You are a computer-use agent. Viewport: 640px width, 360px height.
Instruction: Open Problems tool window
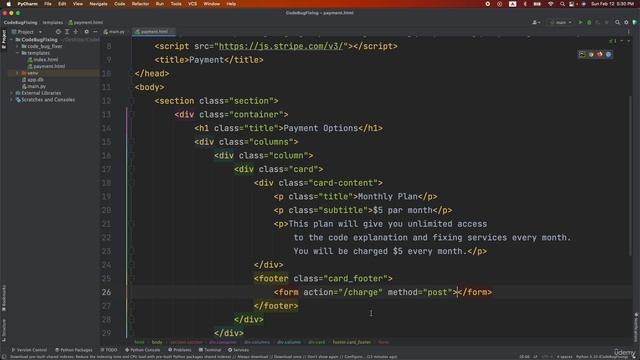[x=180, y=350]
